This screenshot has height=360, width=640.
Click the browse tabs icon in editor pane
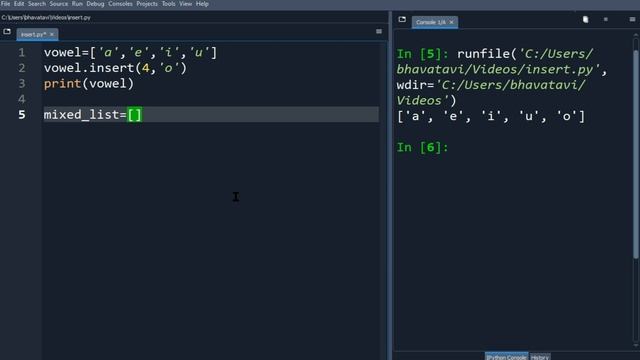[x=7, y=31]
